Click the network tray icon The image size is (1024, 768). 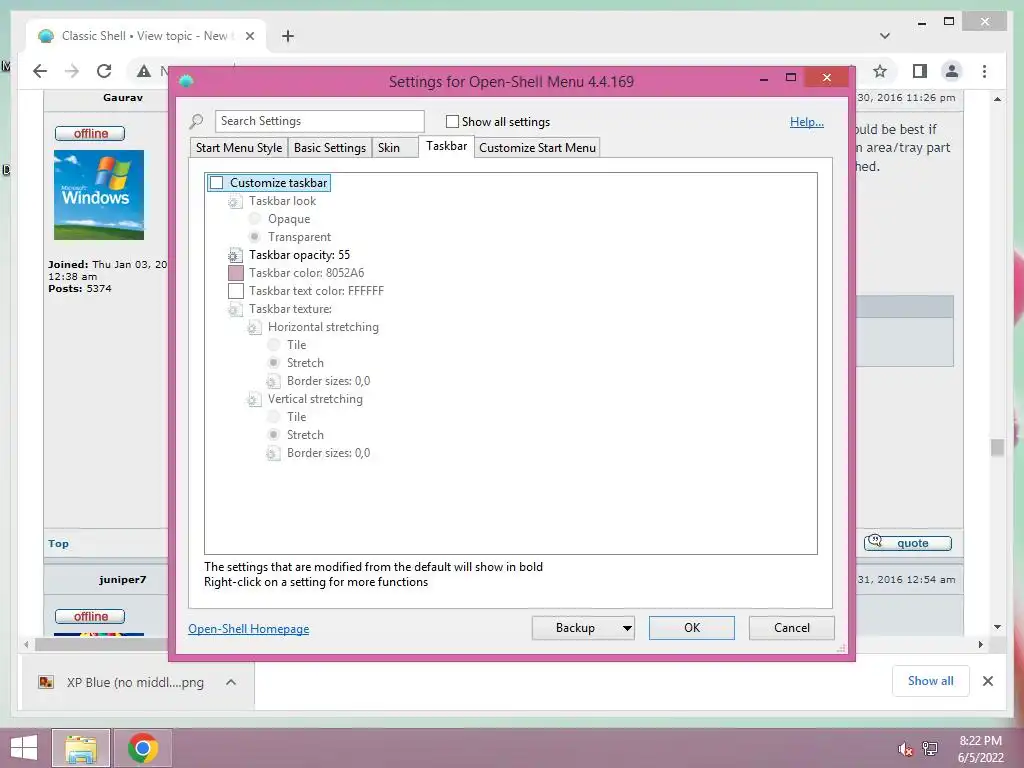tap(930, 749)
